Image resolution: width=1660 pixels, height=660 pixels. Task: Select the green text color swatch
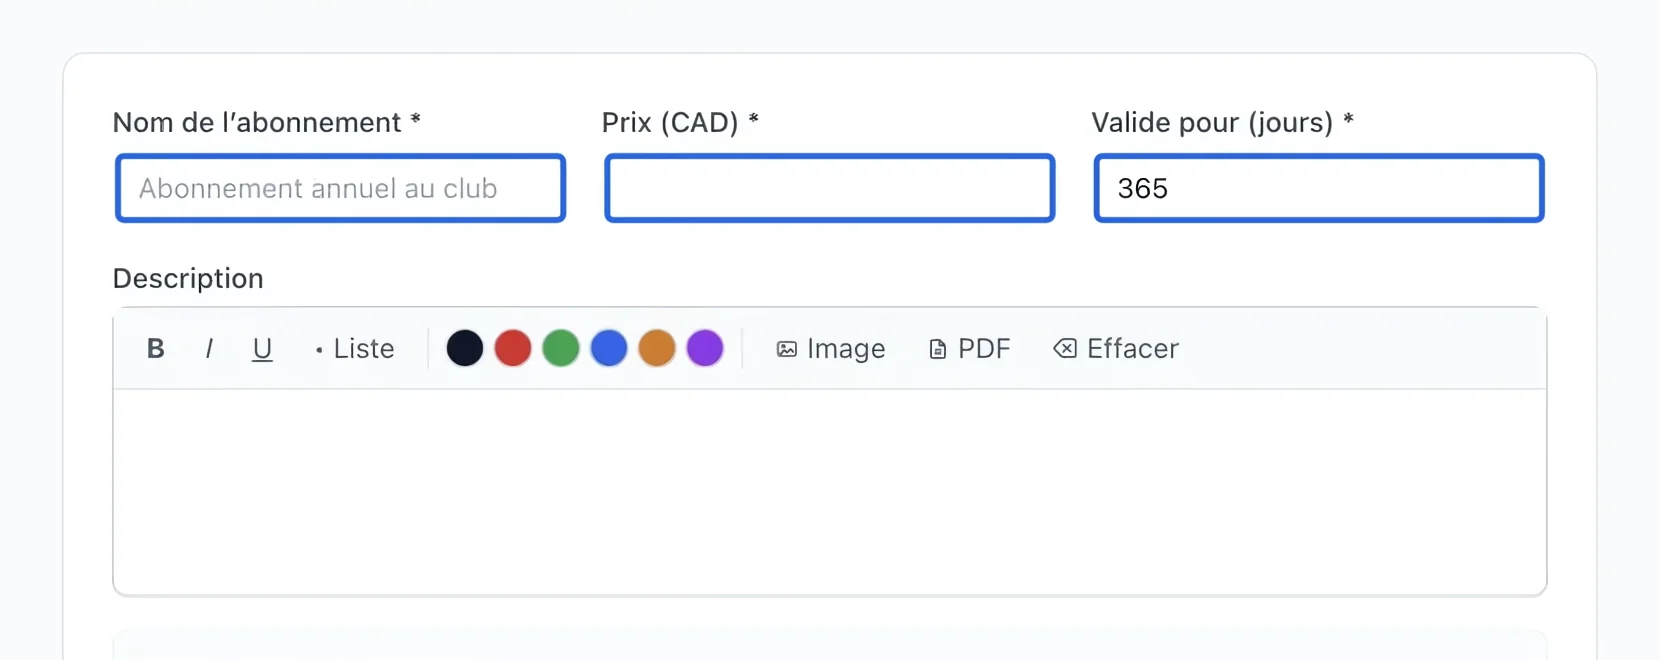[561, 348]
